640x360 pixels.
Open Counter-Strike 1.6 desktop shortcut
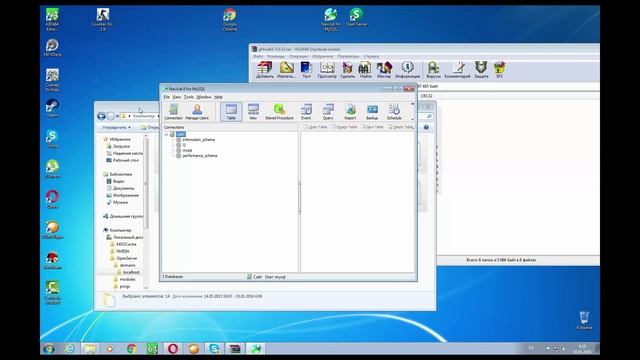(x=103, y=19)
